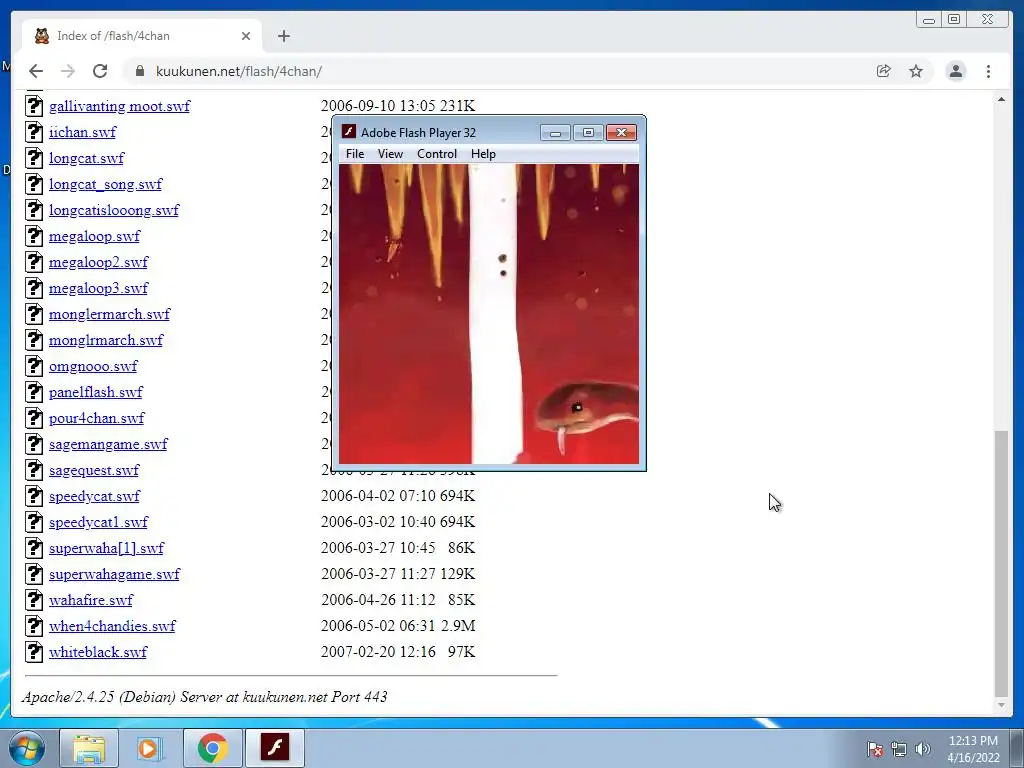
Task: Open megaloop.swf file link
Action: (95, 236)
